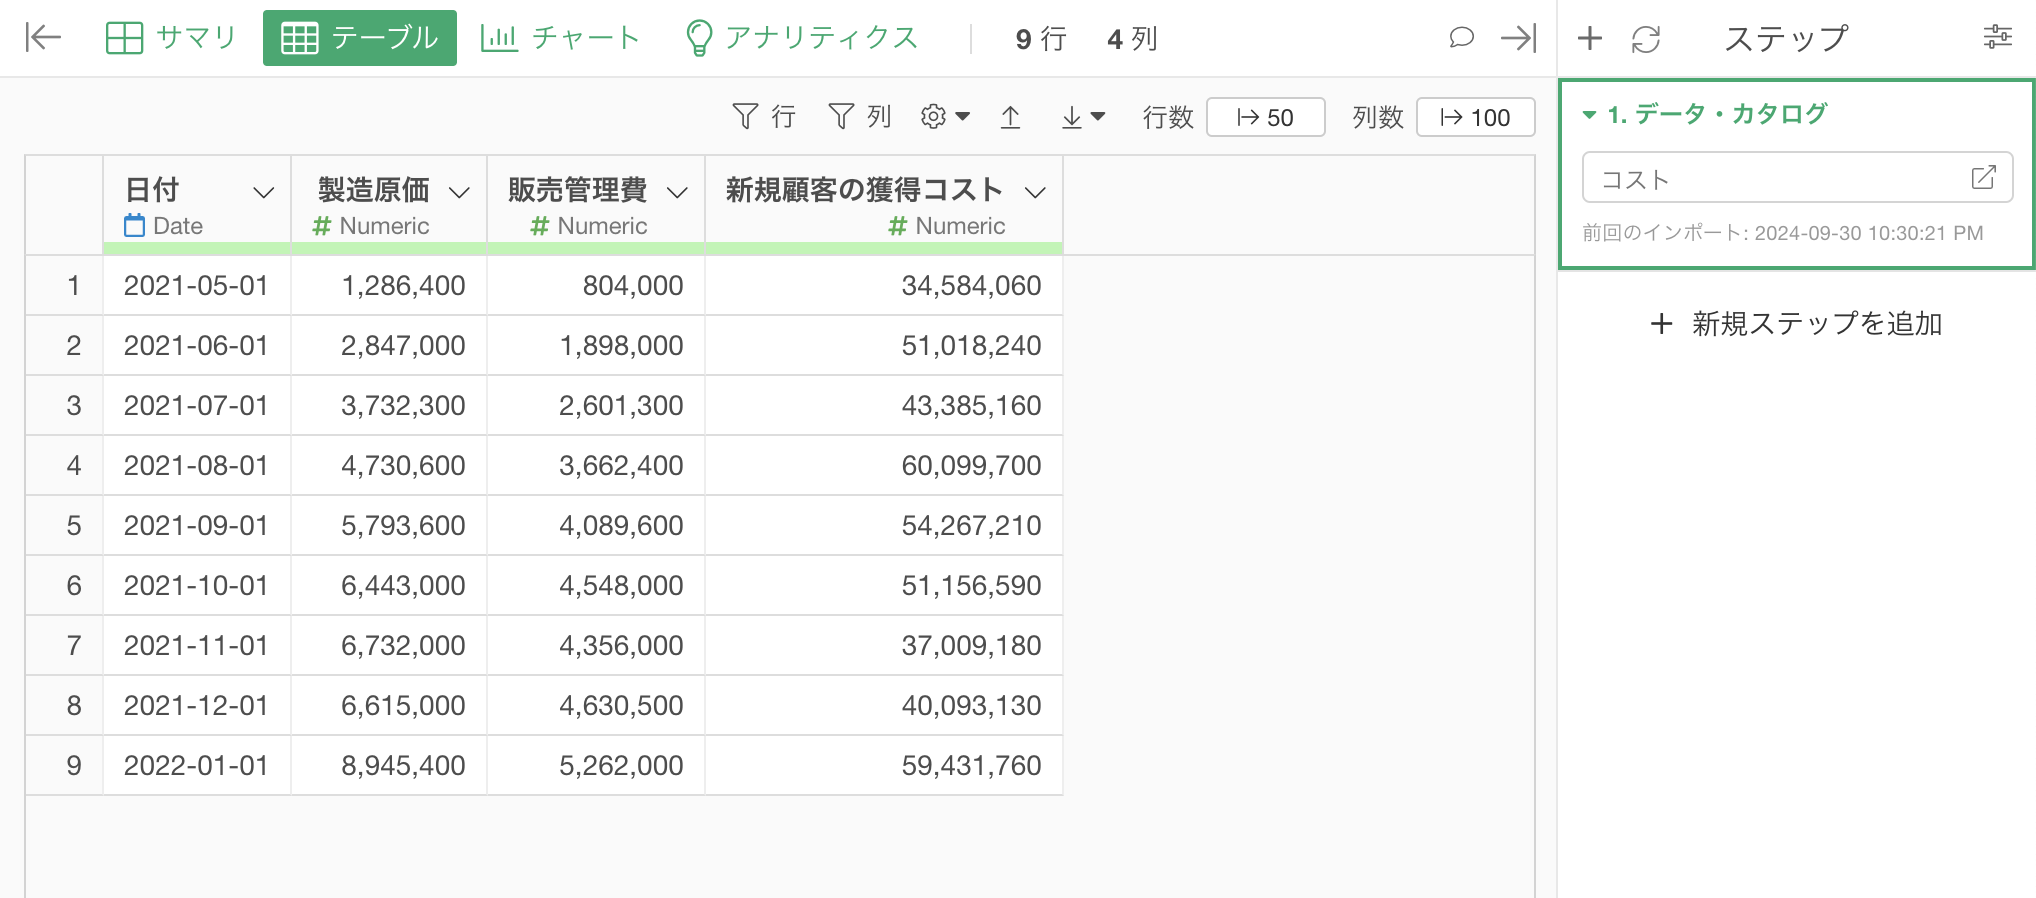The image size is (2036, 898).
Task: Select the cell 2021-12-01
Action: click(196, 706)
